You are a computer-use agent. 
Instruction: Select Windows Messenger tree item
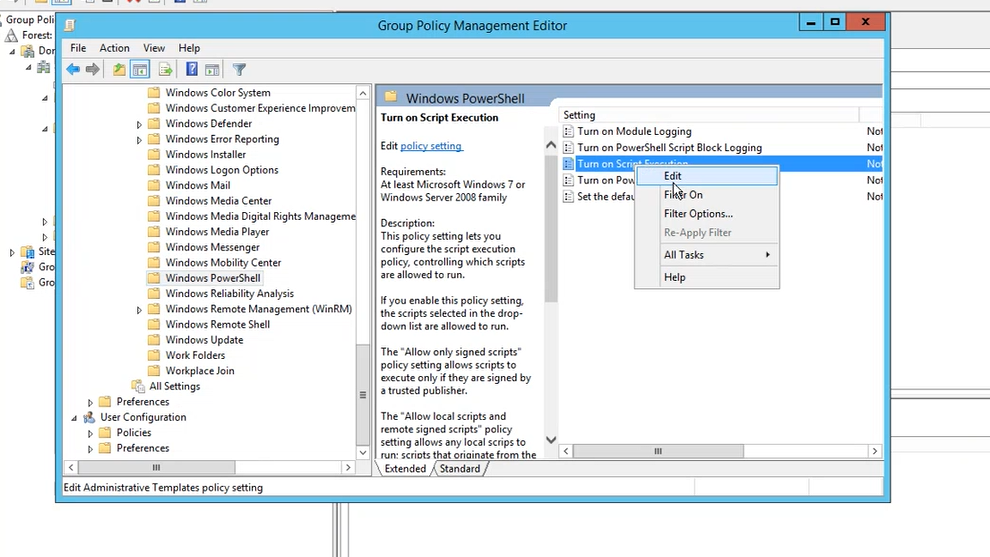212,248
